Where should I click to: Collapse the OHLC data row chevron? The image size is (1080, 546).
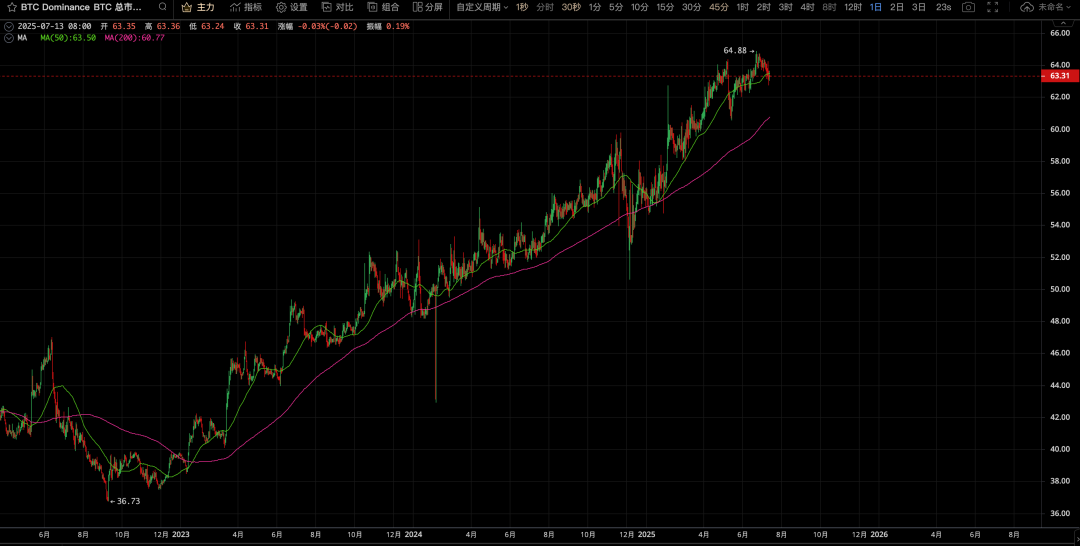point(8,26)
